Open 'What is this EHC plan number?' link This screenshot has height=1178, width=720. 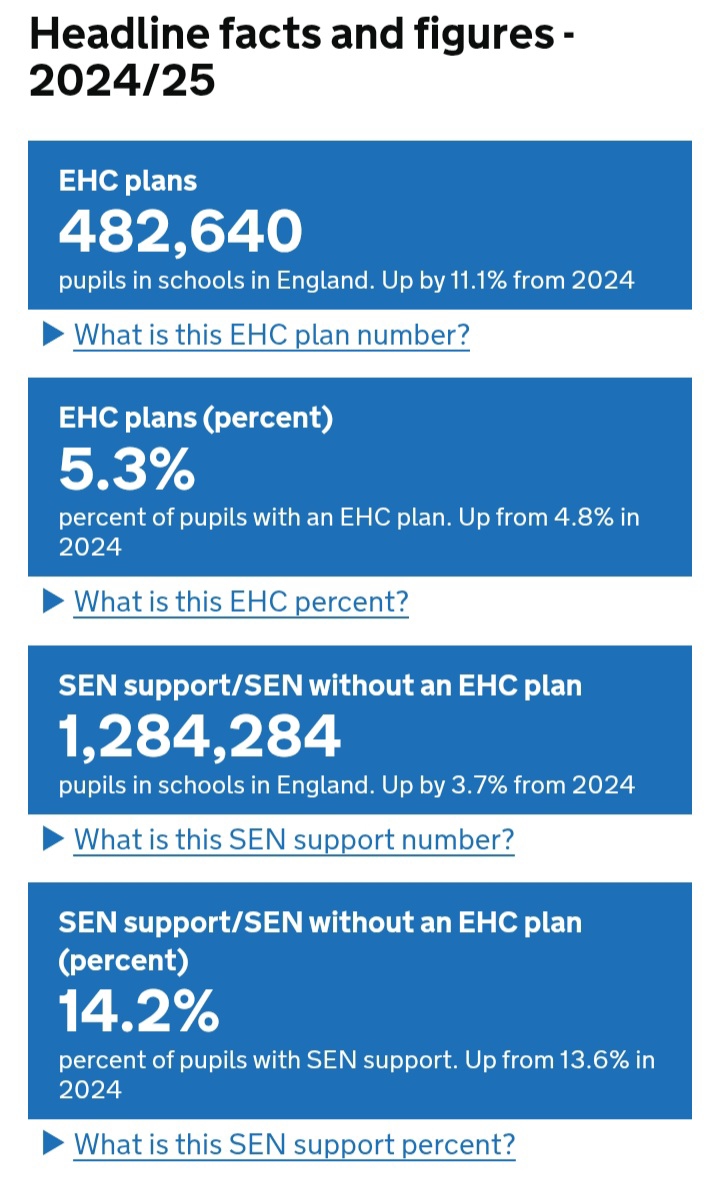pos(272,335)
